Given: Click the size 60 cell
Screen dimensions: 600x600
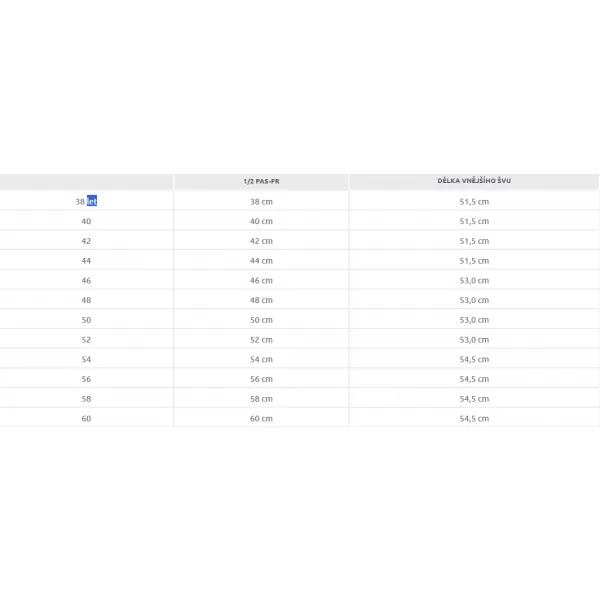Looking at the screenshot, I should coord(86,419).
